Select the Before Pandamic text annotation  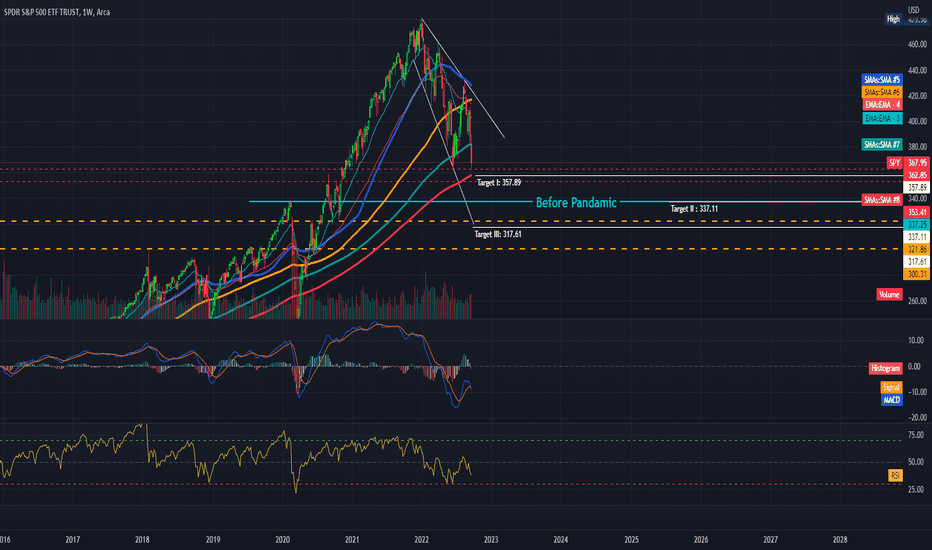576,203
